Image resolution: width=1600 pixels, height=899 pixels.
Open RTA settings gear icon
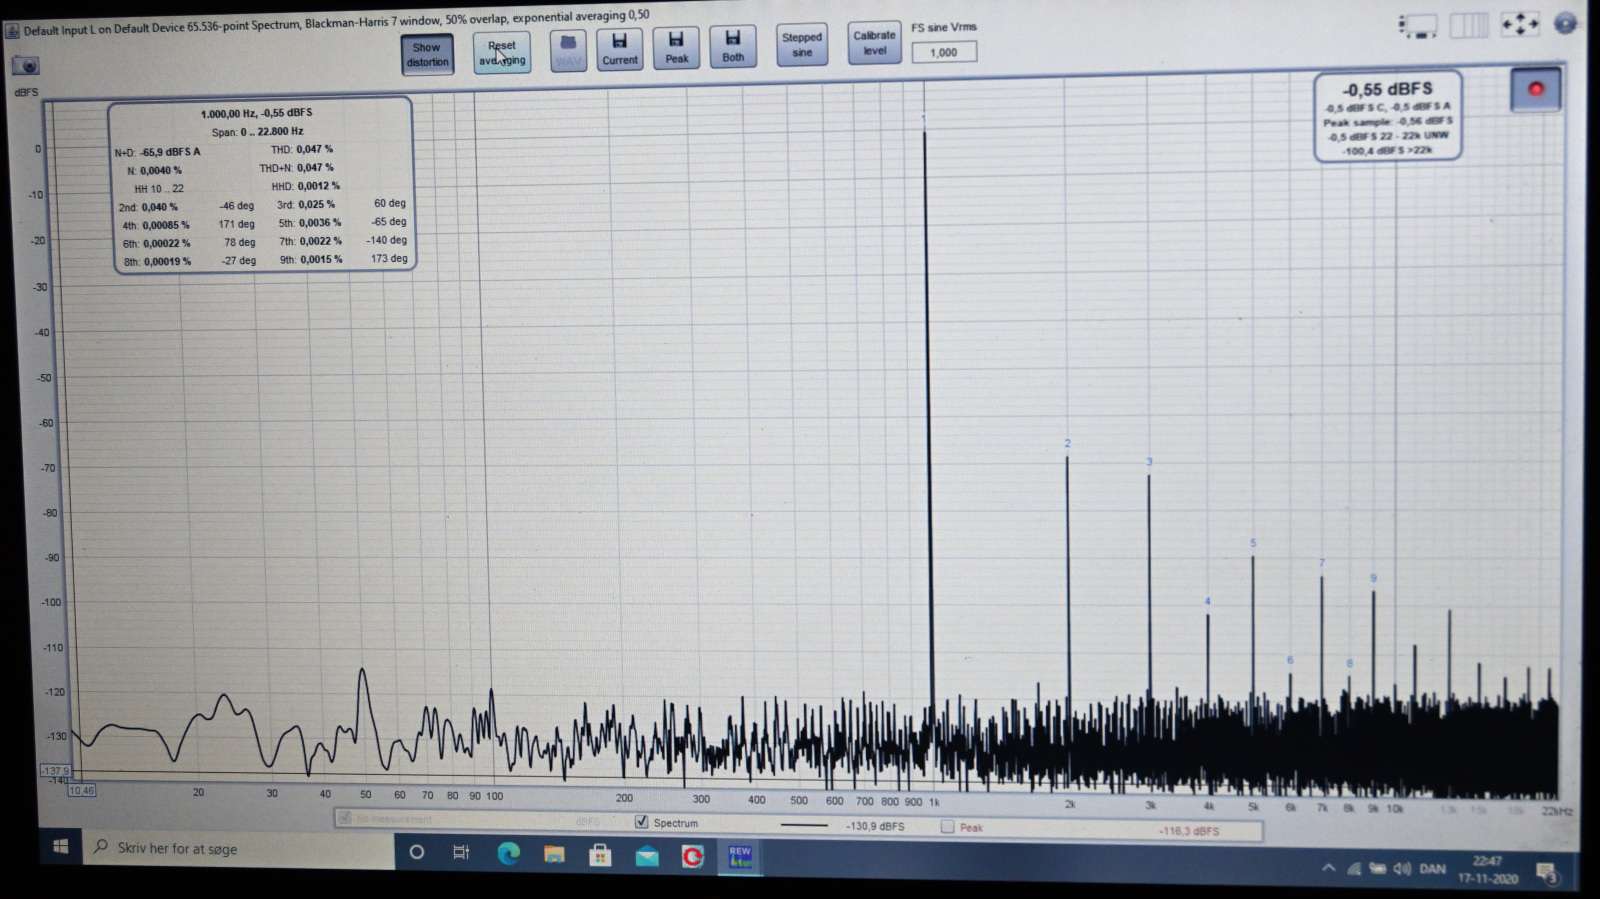1566,23
